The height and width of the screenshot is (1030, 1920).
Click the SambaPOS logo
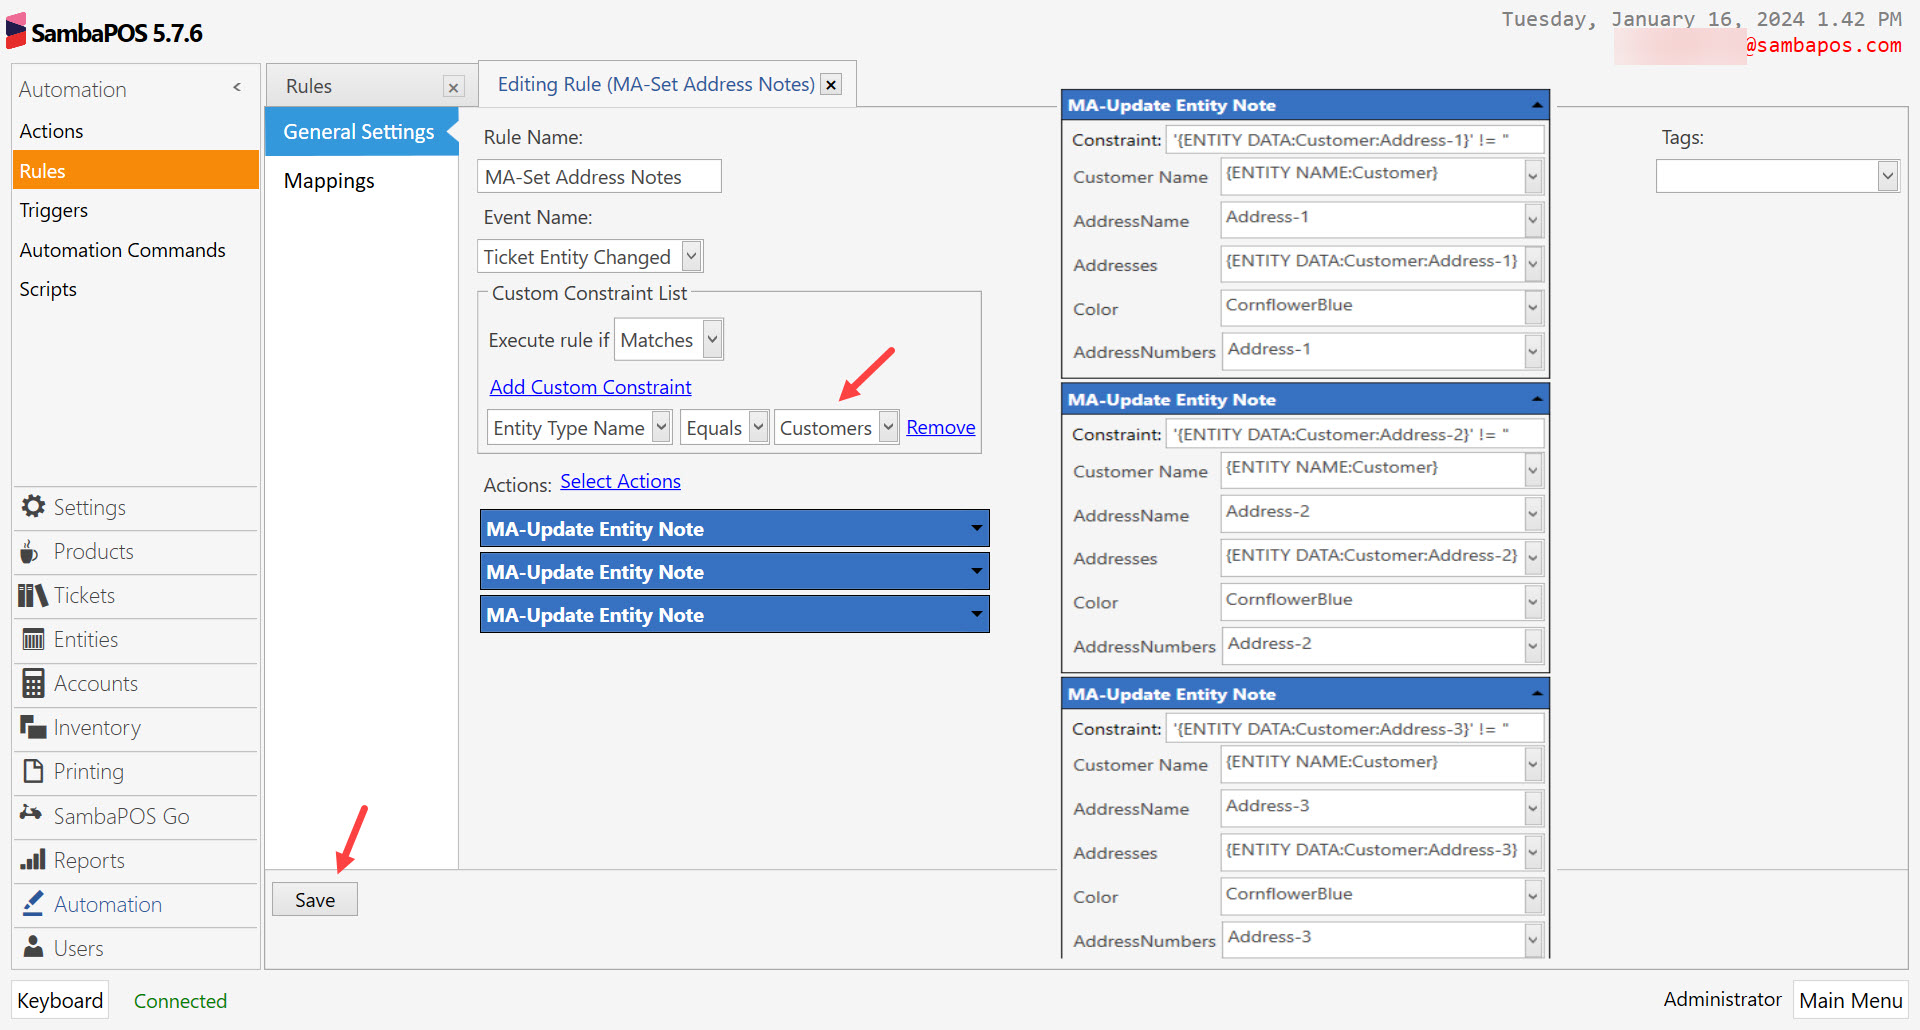[x=15, y=30]
